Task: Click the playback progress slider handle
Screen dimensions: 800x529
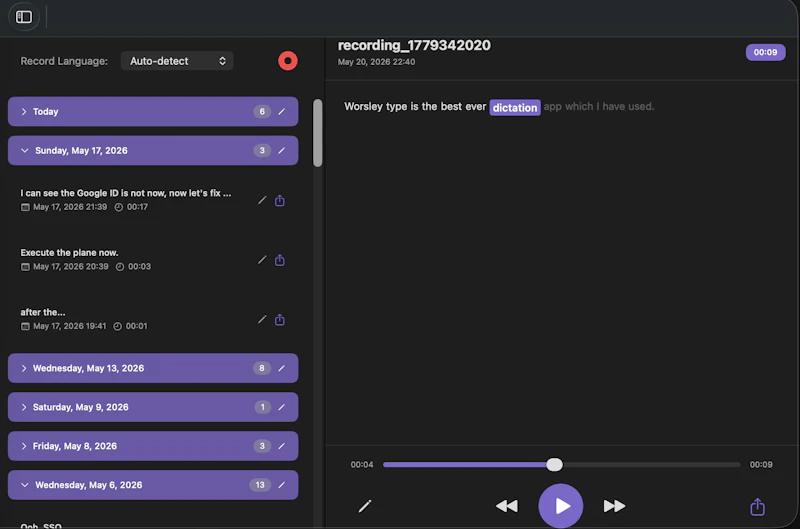Action: [x=554, y=464]
